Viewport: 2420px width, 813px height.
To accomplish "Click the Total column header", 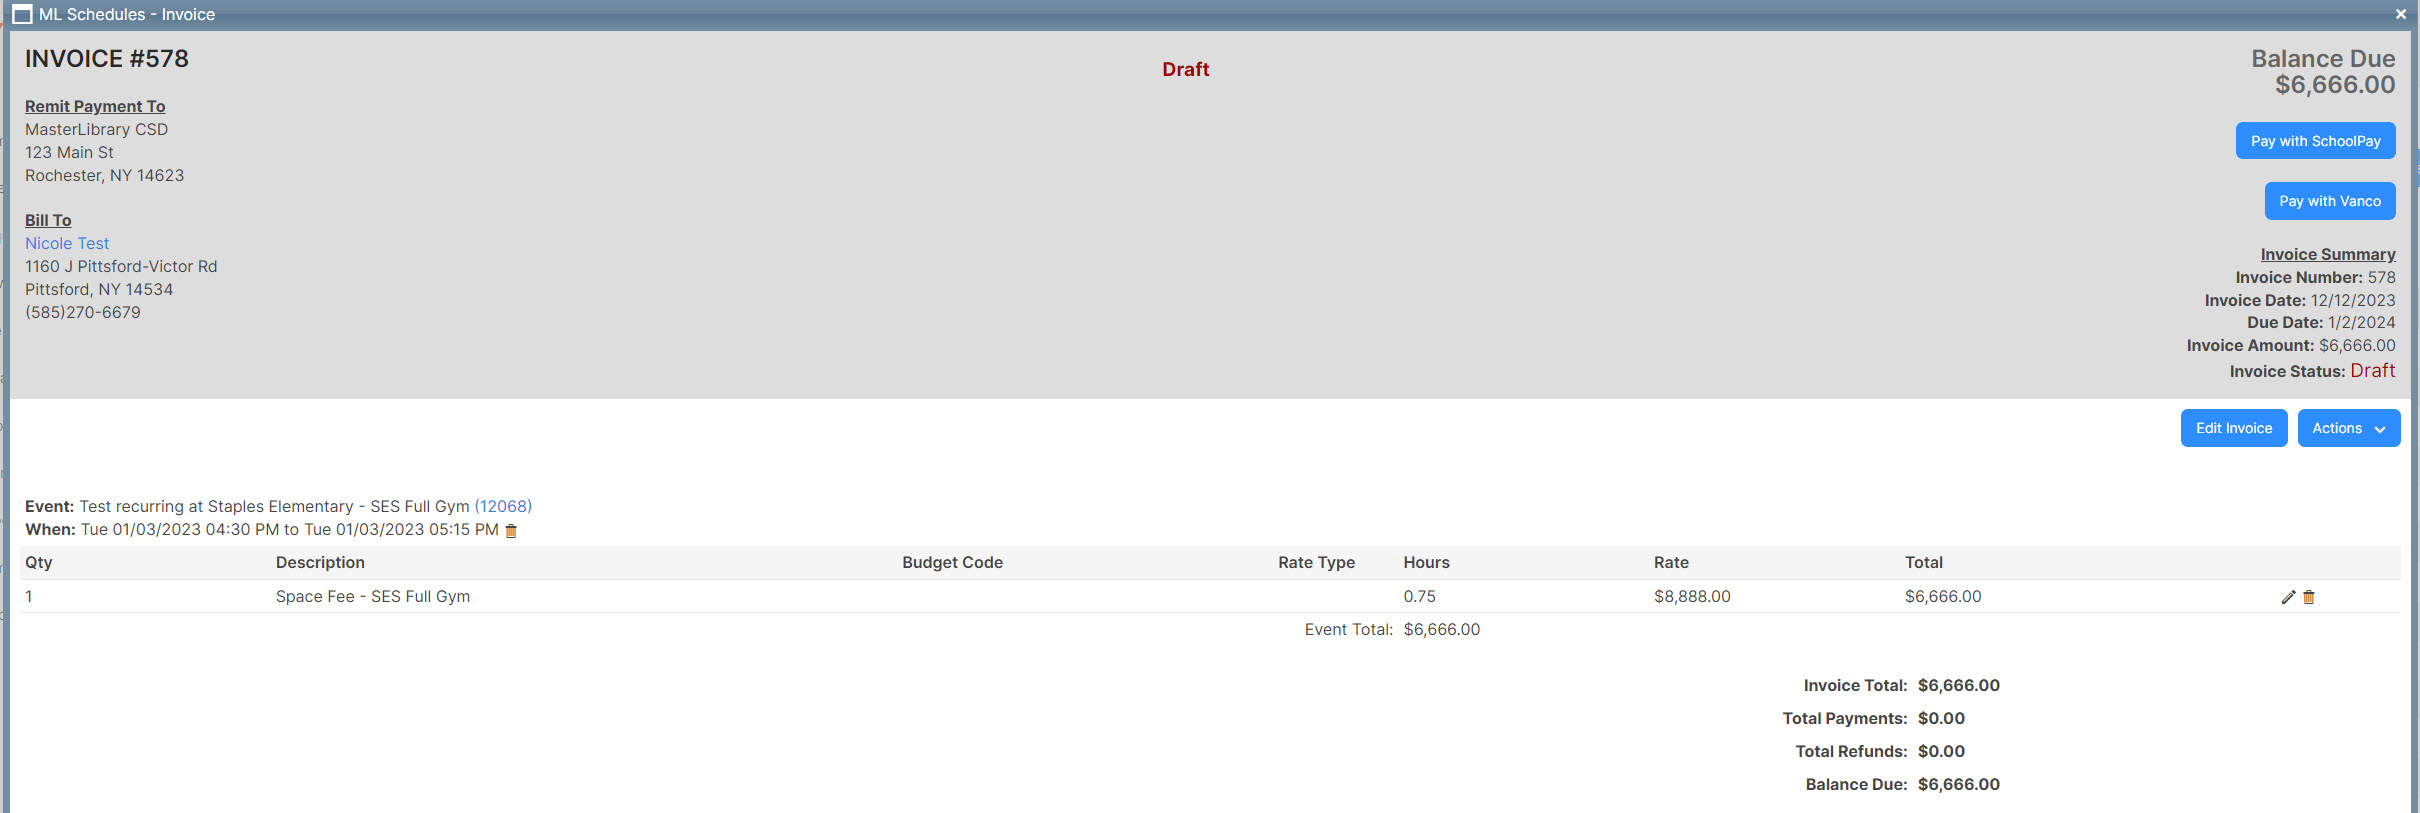I will (x=1924, y=563).
